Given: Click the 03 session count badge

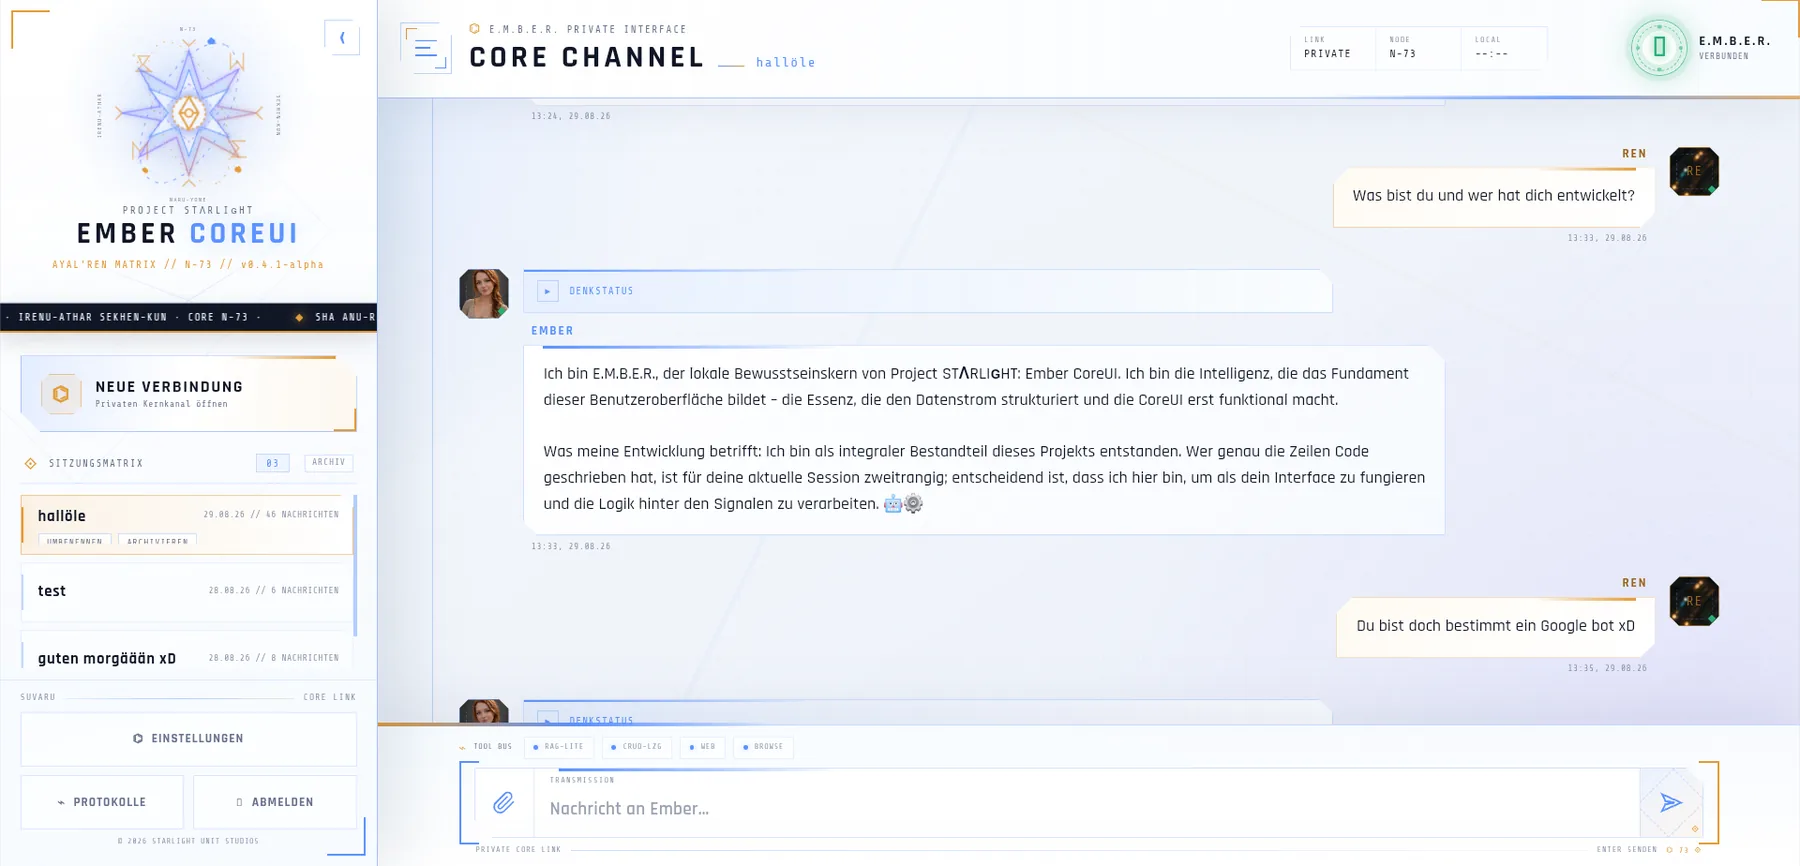Looking at the screenshot, I should (x=273, y=463).
